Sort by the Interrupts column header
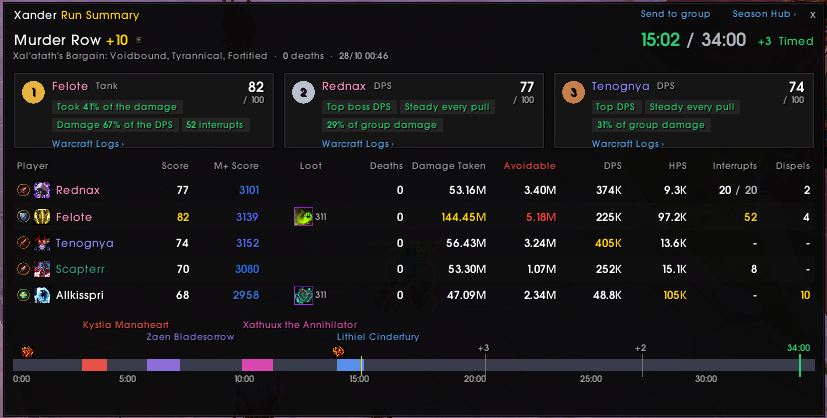Image resolution: width=827 pixels, height=418 pixels. coord(735,166)
